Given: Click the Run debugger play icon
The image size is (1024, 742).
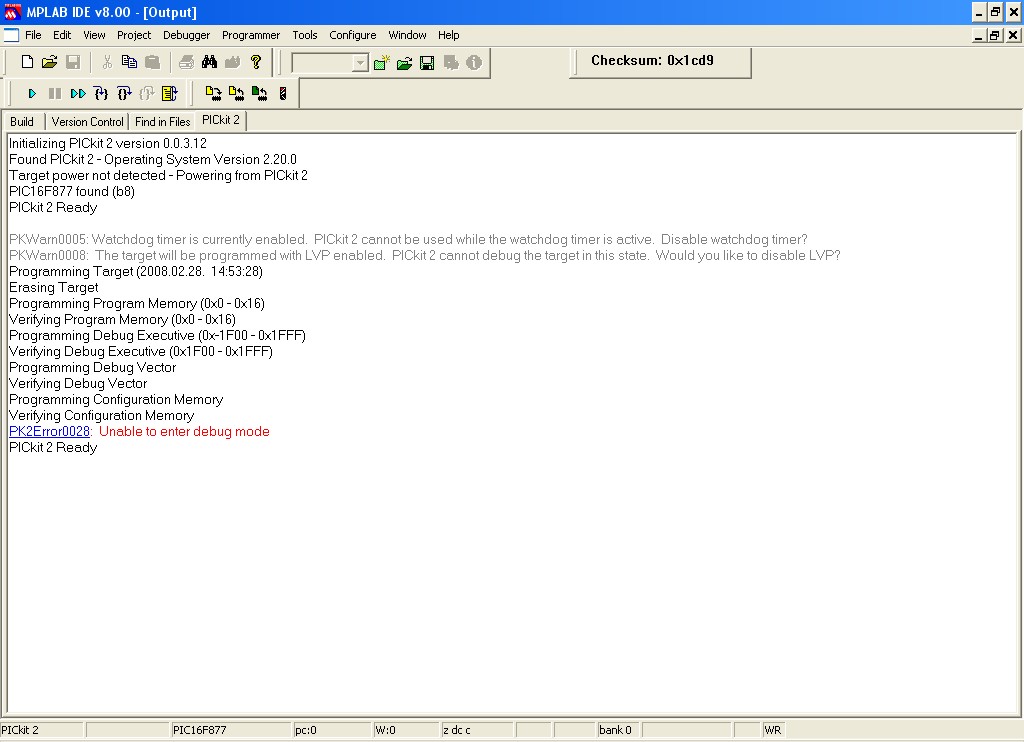Looking at the screenshot, I should pyautogui.click(x=32, y=93).
